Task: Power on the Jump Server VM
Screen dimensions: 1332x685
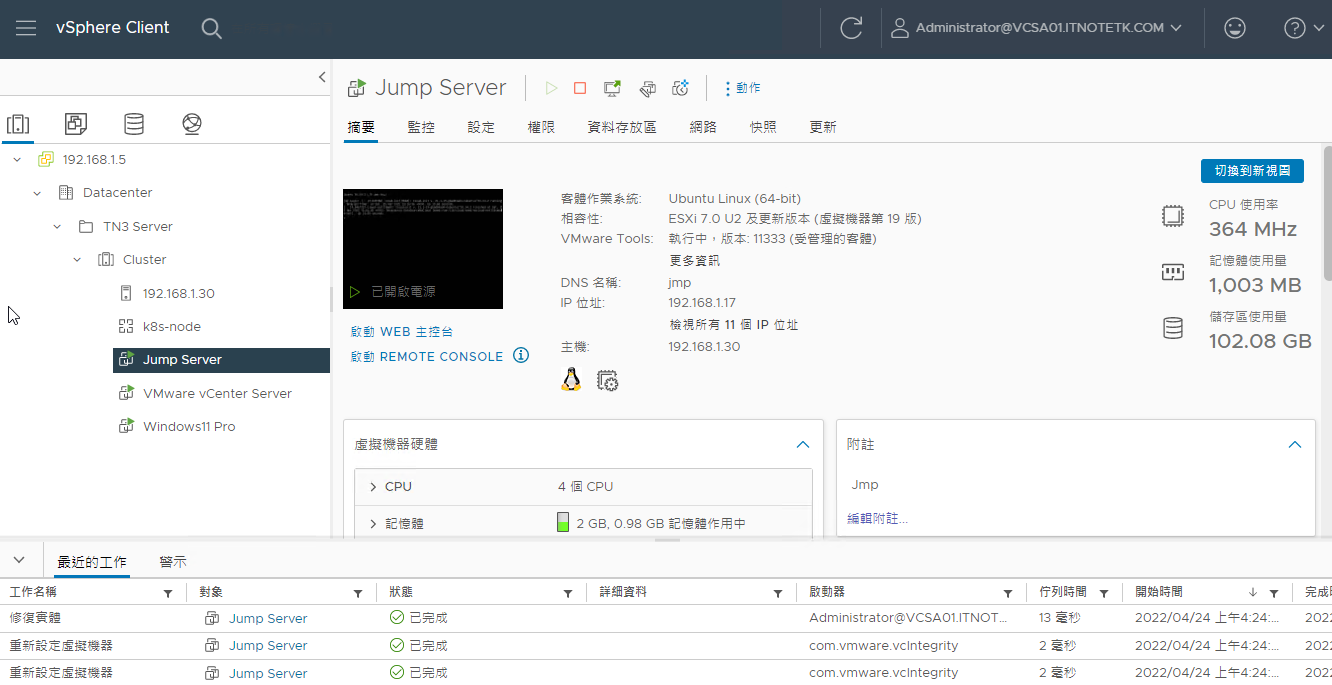Action: pyautogui.click(x=551, y=88)
